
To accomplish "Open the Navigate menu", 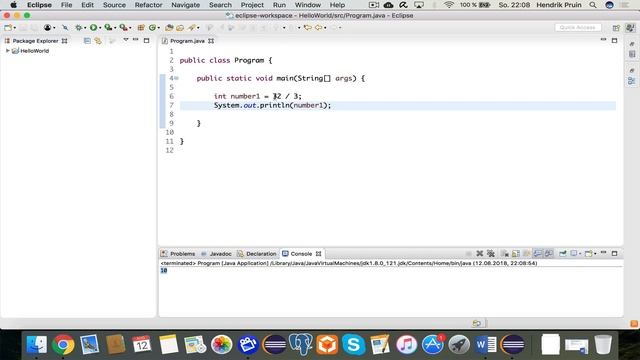I will 185,5.
